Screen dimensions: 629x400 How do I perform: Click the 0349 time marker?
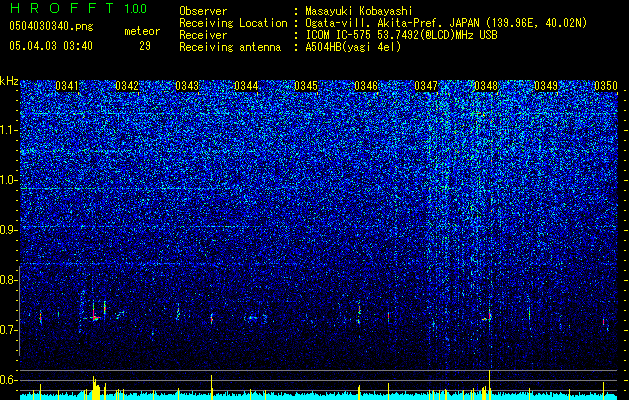pyautogui.click(x=546, y=86)
